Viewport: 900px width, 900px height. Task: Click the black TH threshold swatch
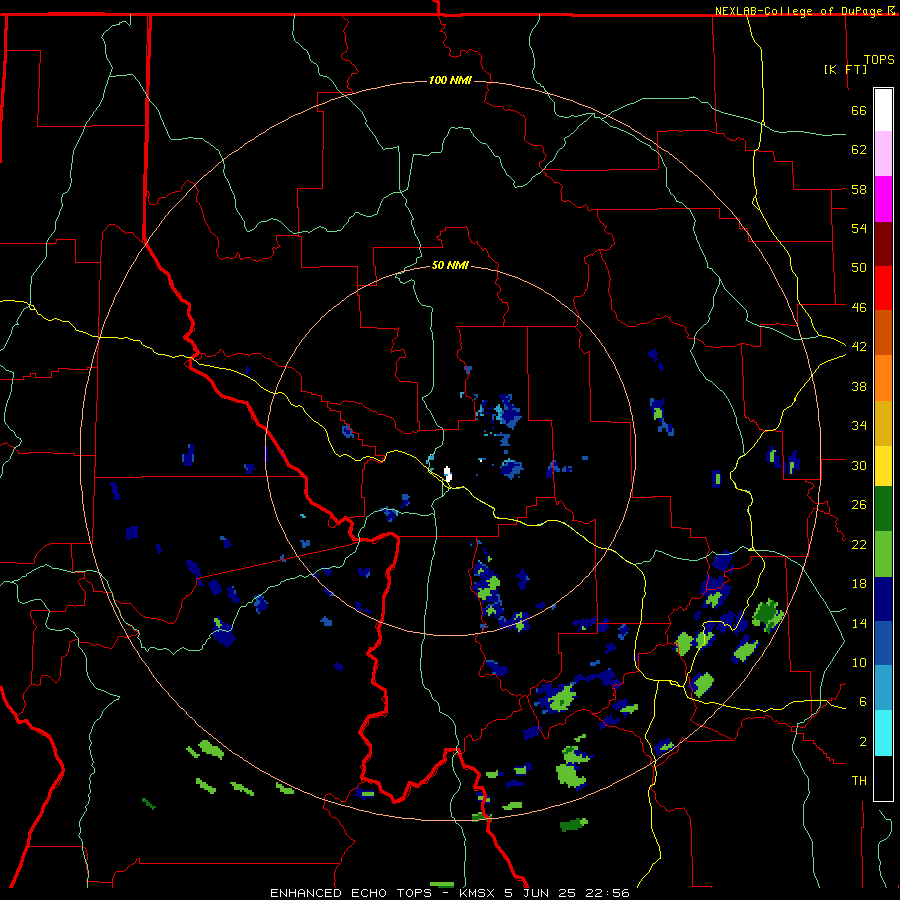click(883, 778)
